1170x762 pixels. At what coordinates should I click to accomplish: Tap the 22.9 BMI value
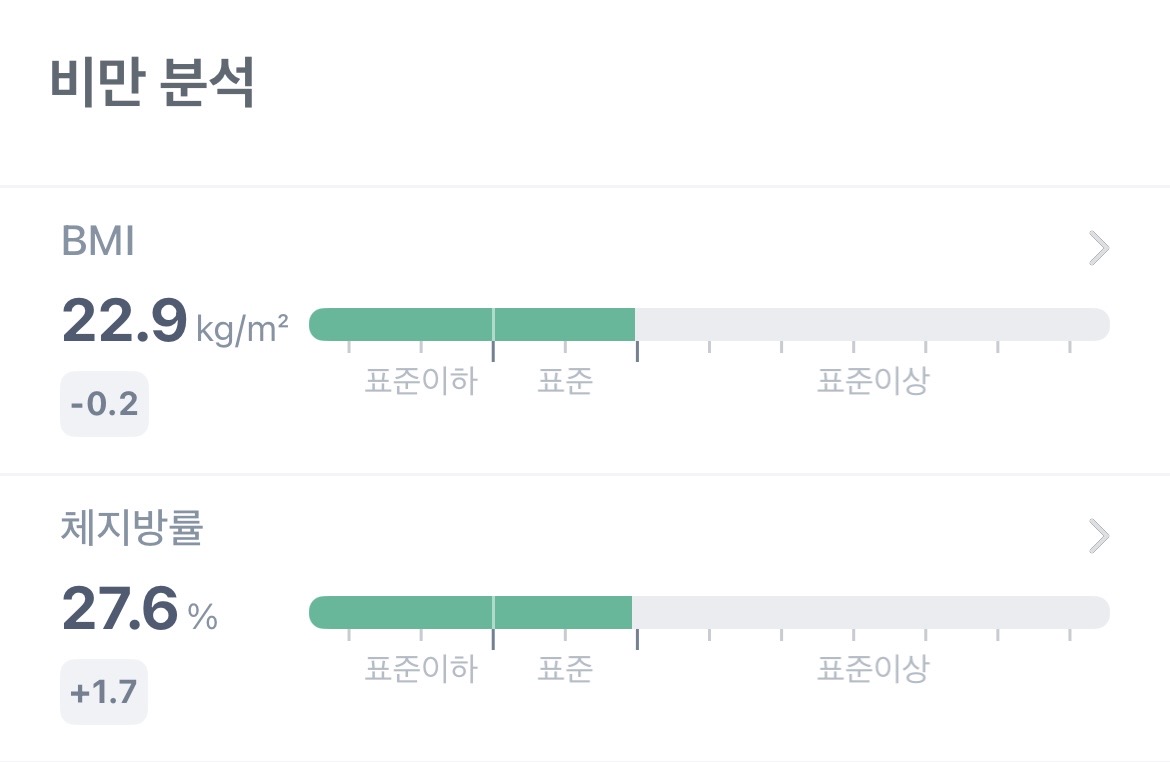click(x=124, y=322)
